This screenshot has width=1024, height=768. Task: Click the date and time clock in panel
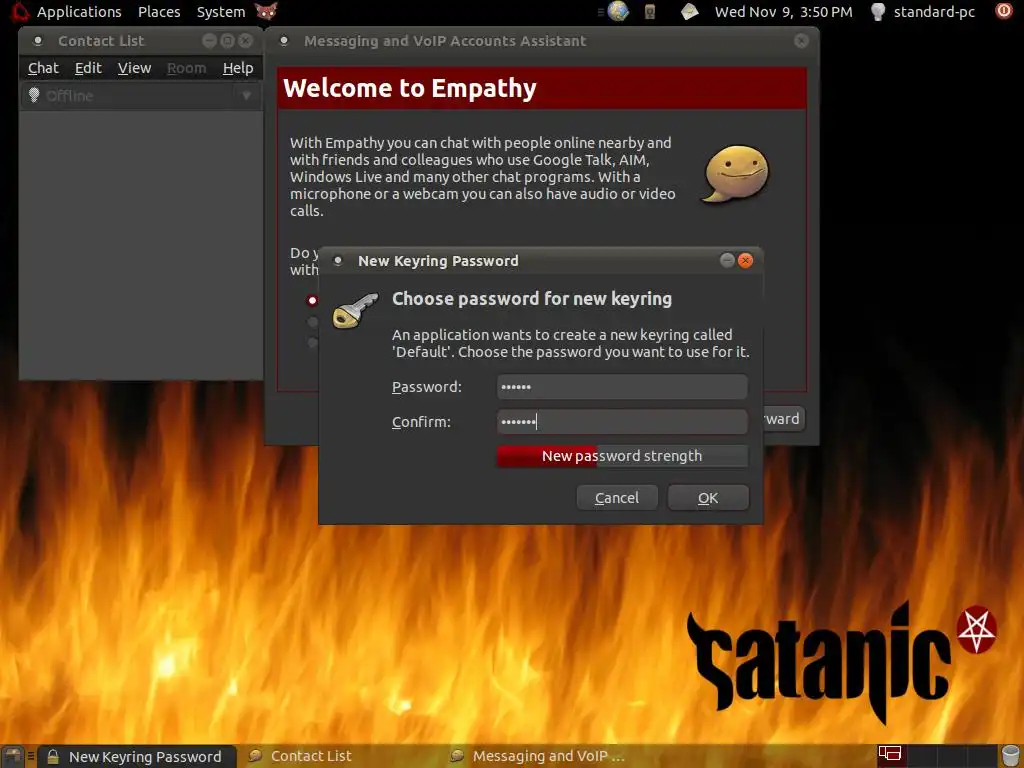[x=784, y=12]
